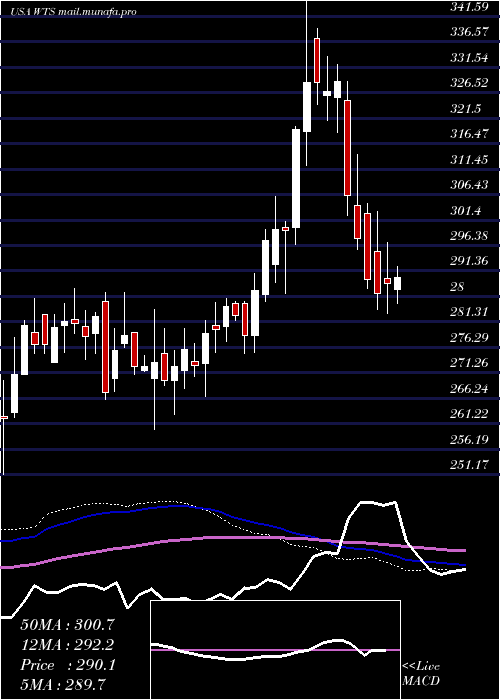Viewport: 500px width, 700px height.
Task: Click the tallest red candle near the peak
Action: (x=347, y=148)
